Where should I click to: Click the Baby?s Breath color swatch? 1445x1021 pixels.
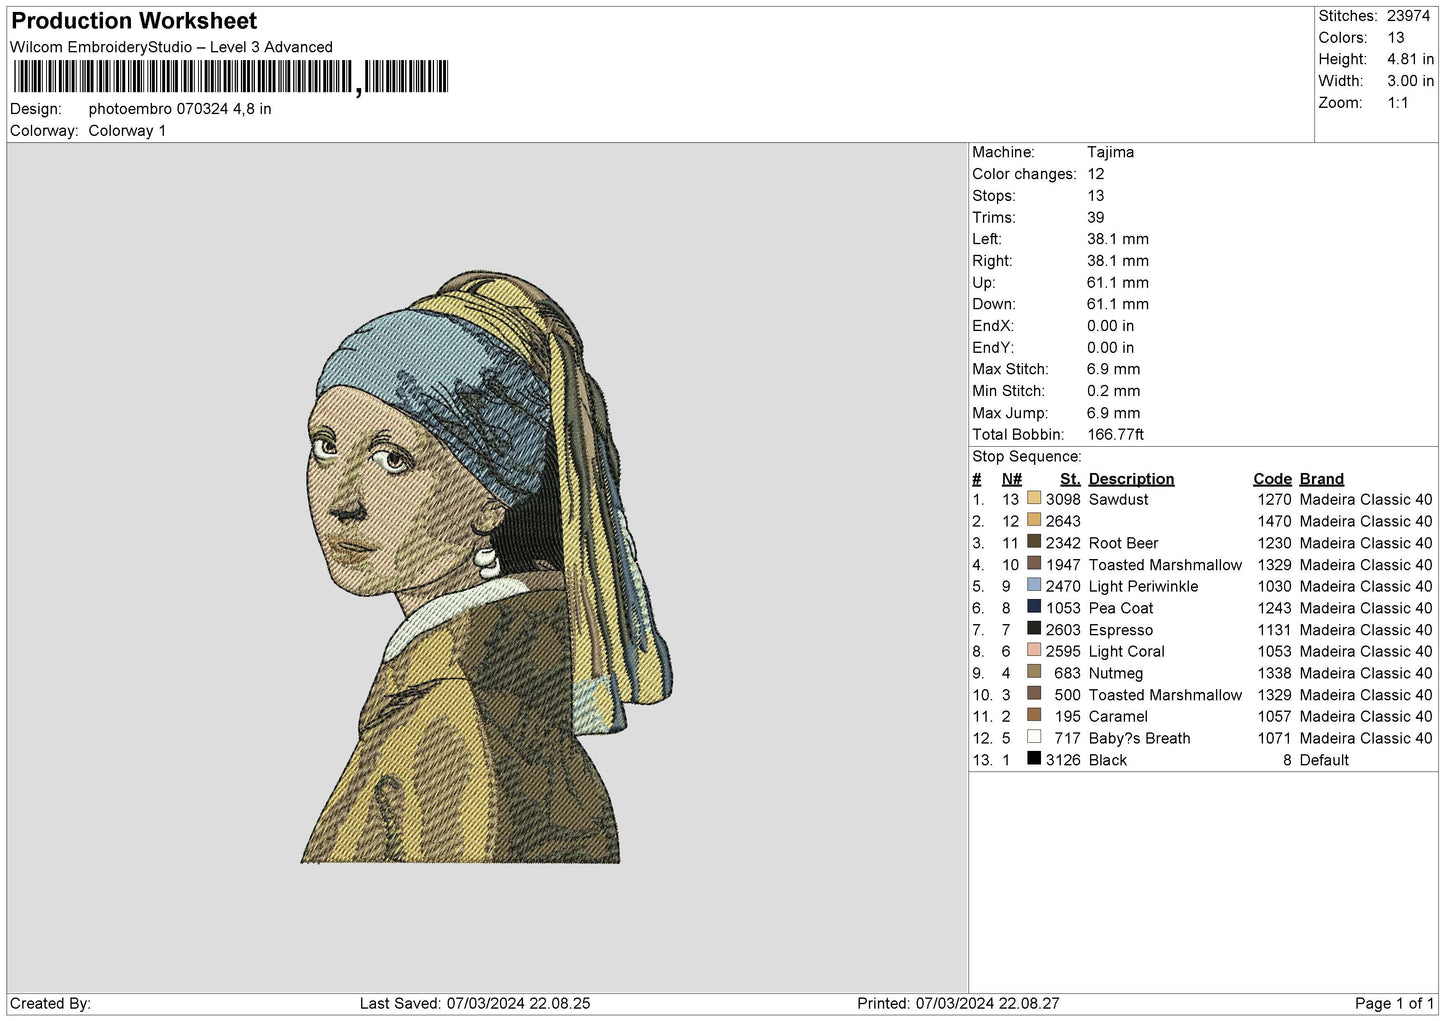[x=1034, y=737]
